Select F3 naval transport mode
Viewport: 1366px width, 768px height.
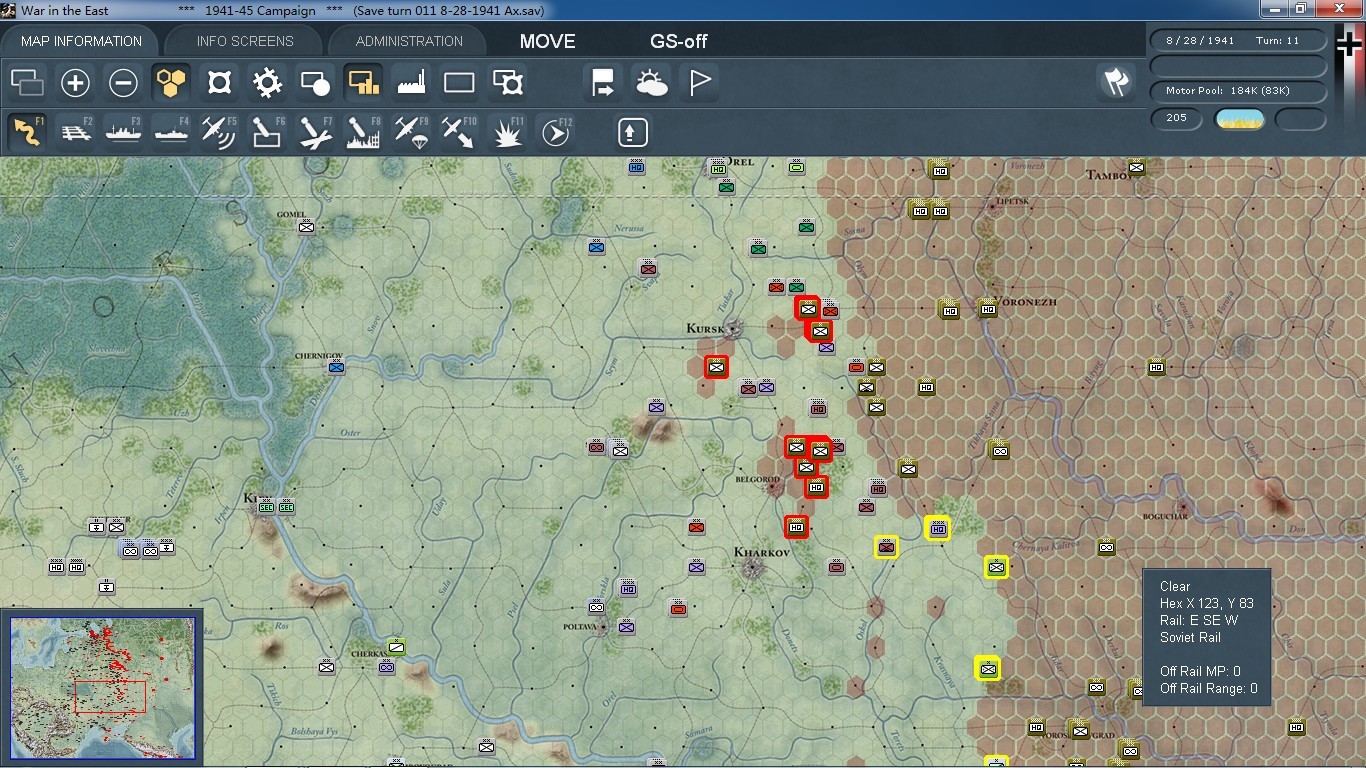tap(123, 132)
